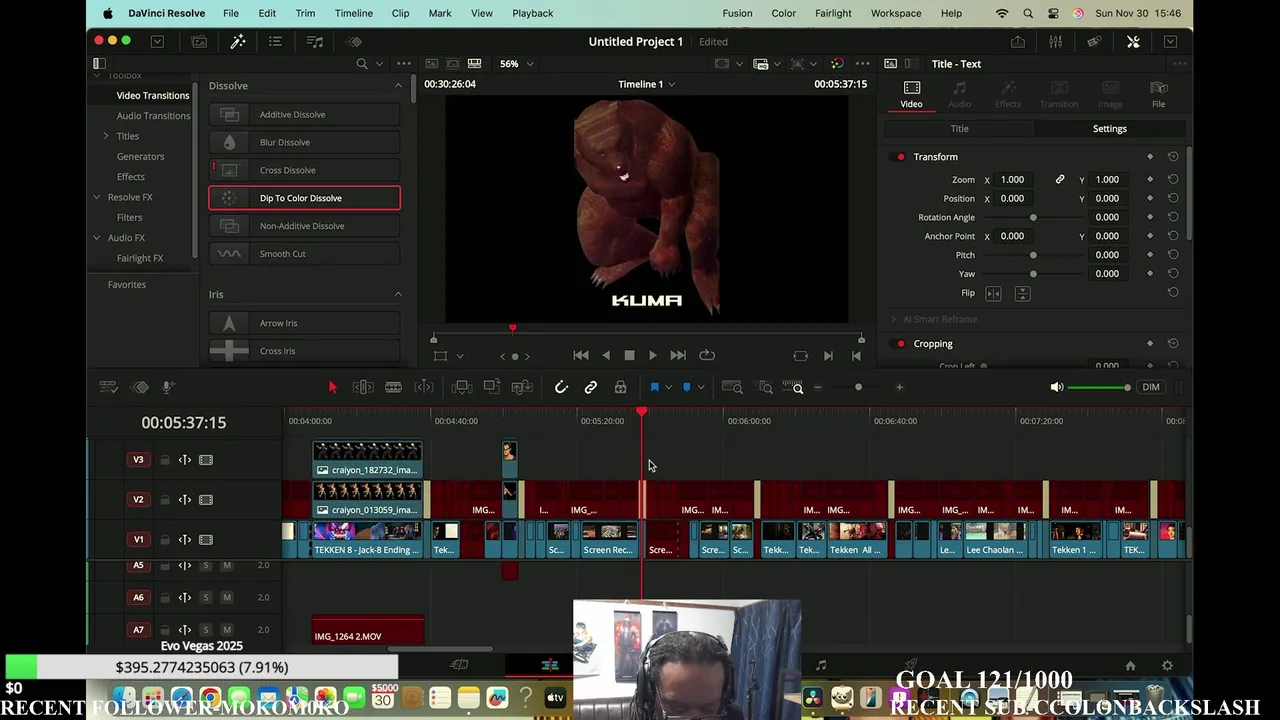Stop playback in viewer
The image size is (1280, 720).
[x=629, y=355]
